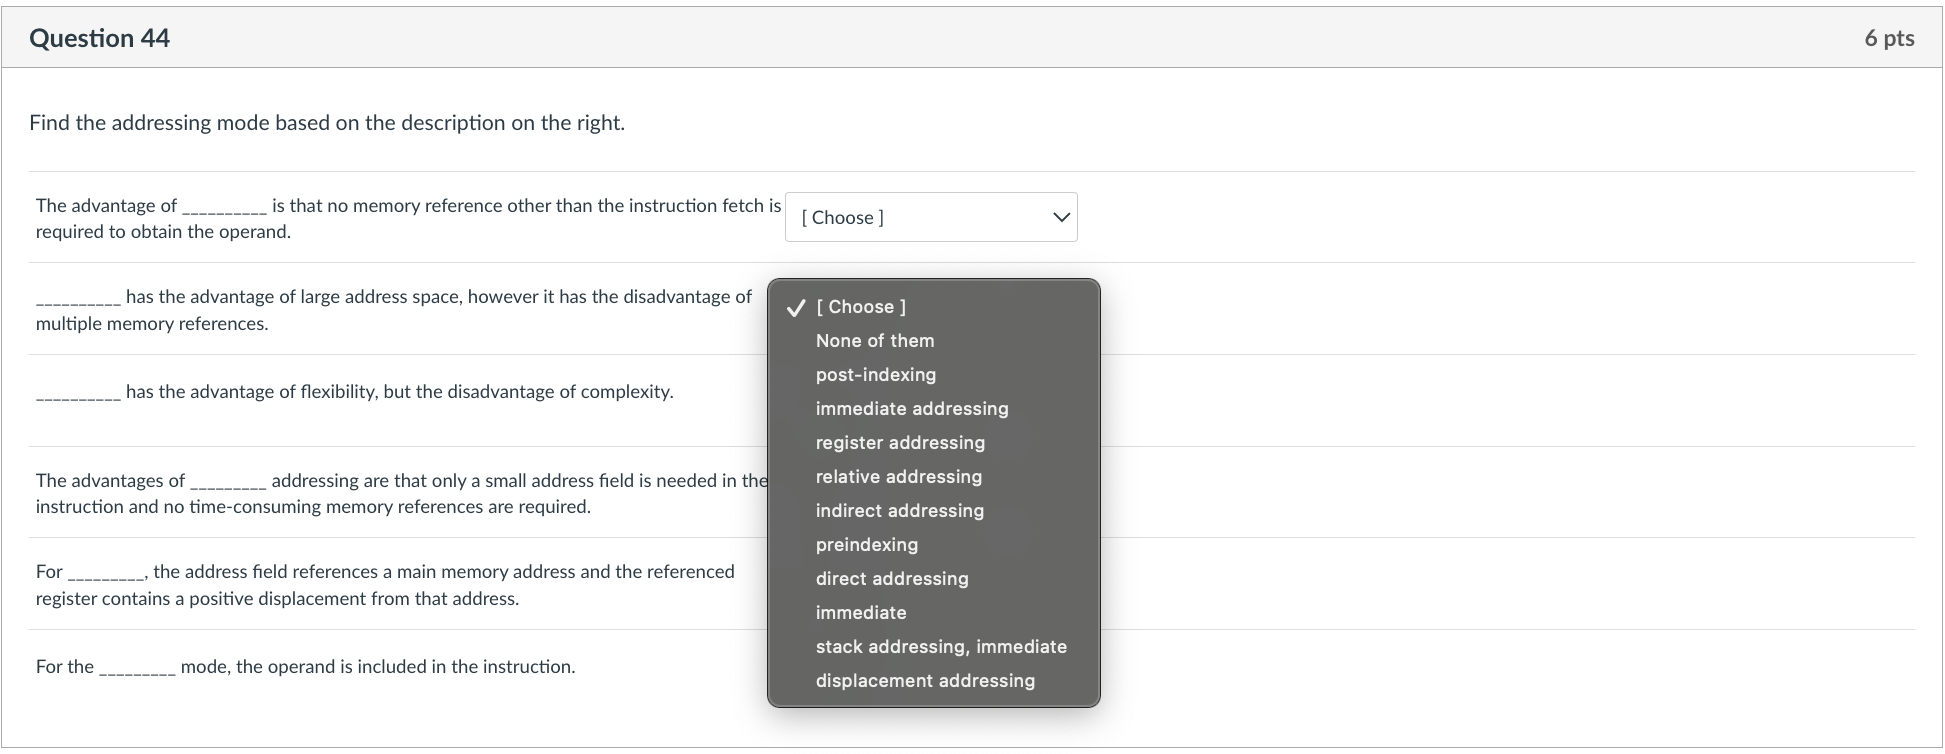Open the first row's Choose dropdown
Screen dimensions: 1945x754
930,217
